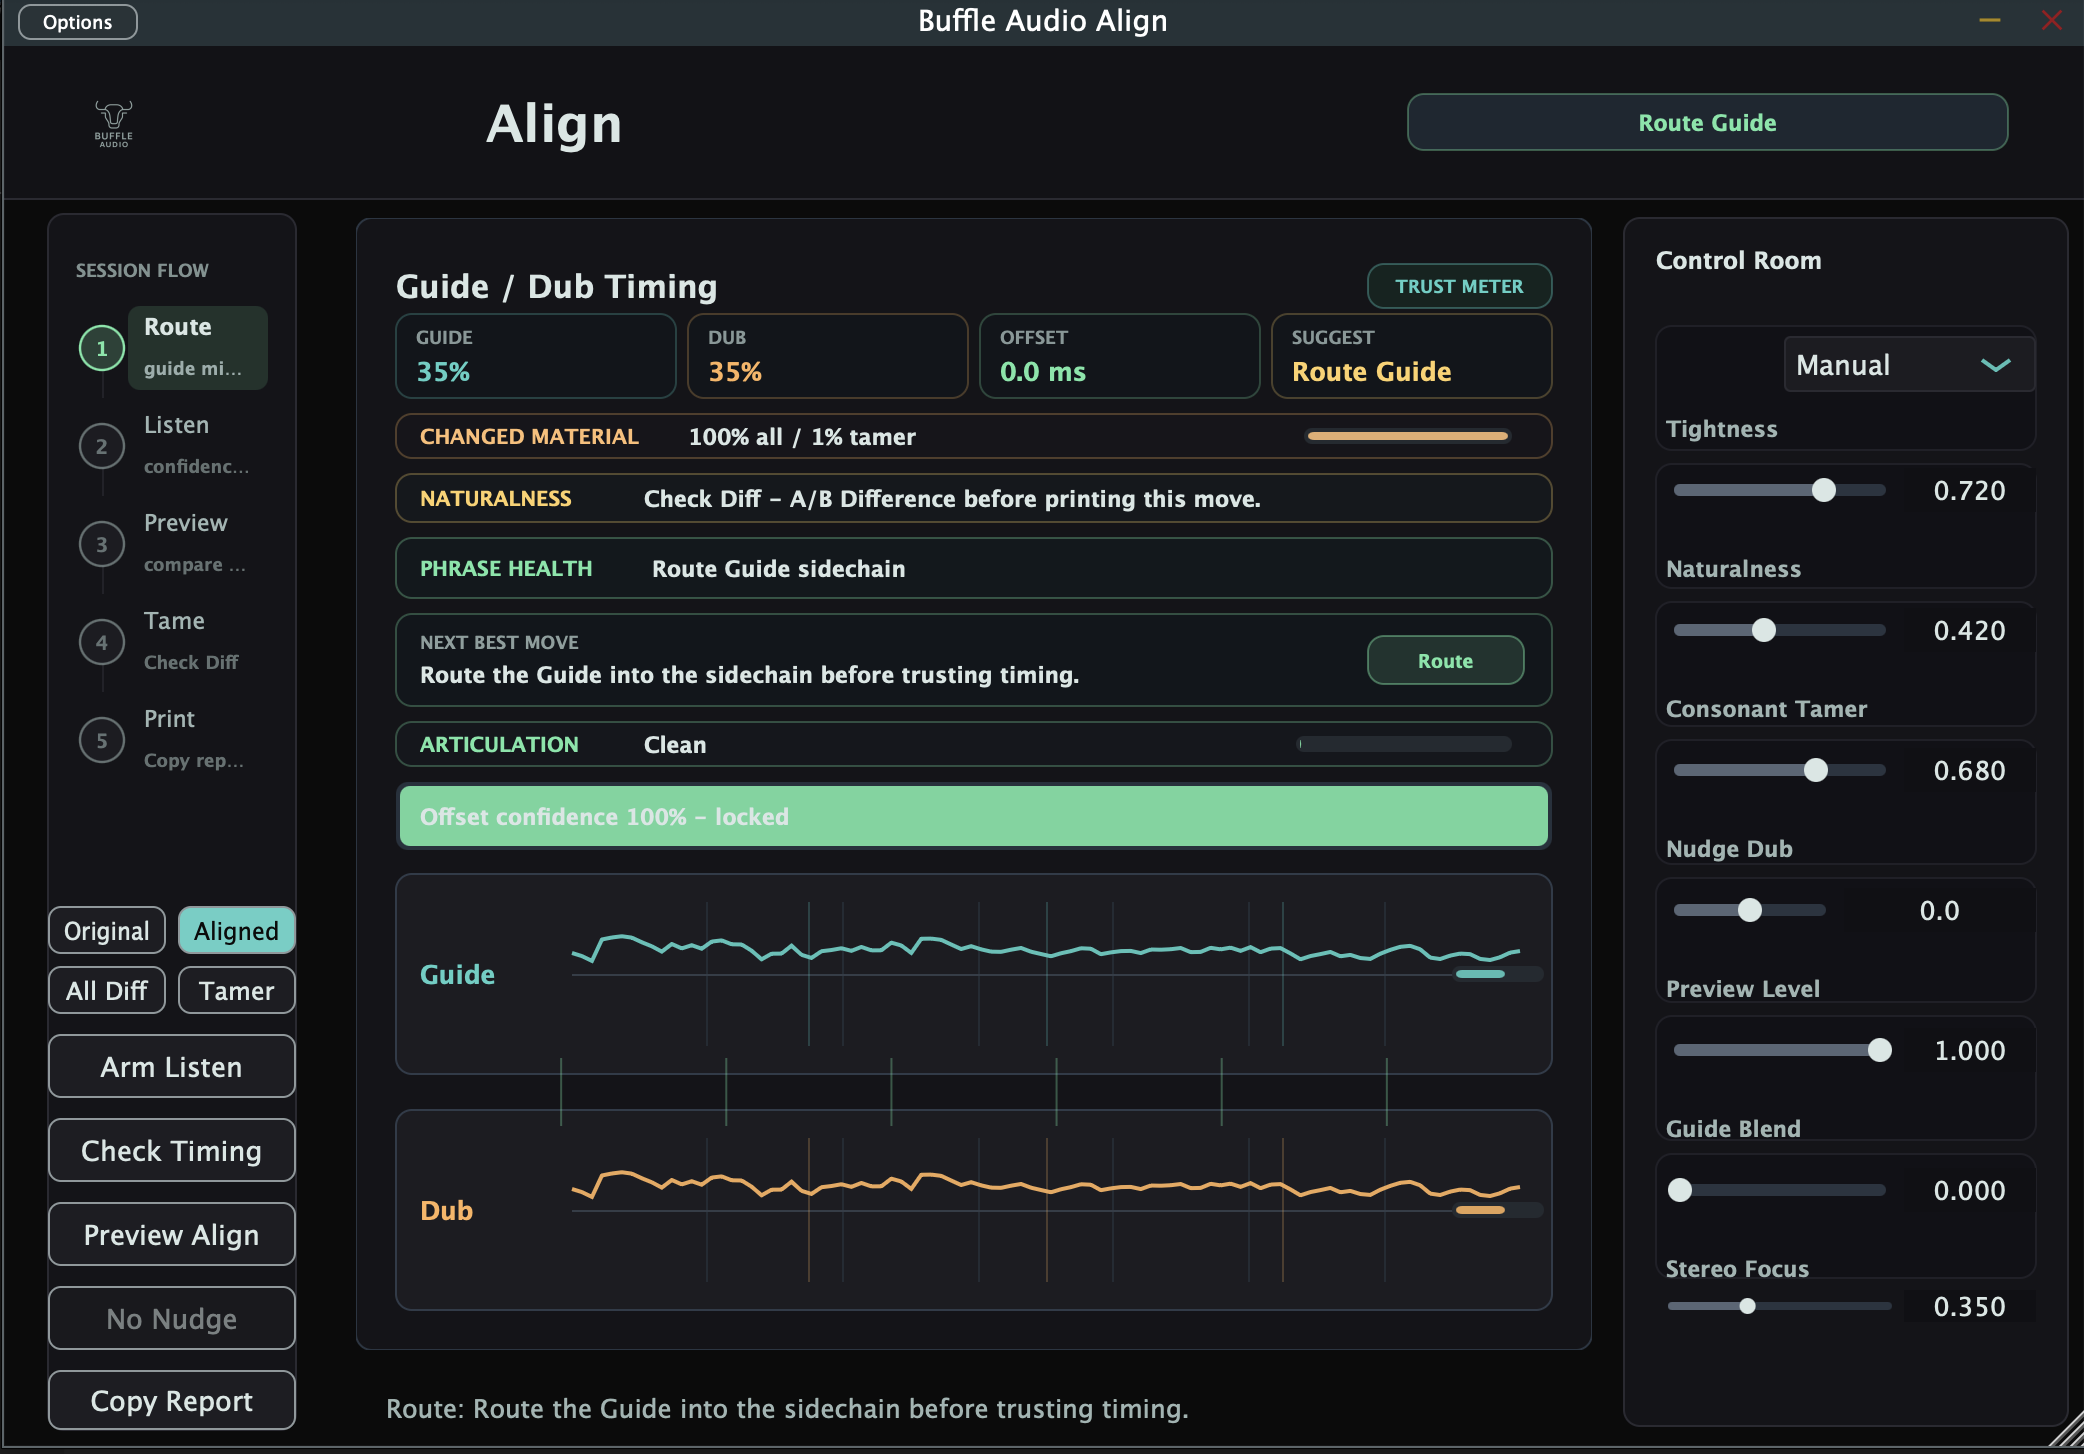Select the Print step label

click(x=169, y=719)
